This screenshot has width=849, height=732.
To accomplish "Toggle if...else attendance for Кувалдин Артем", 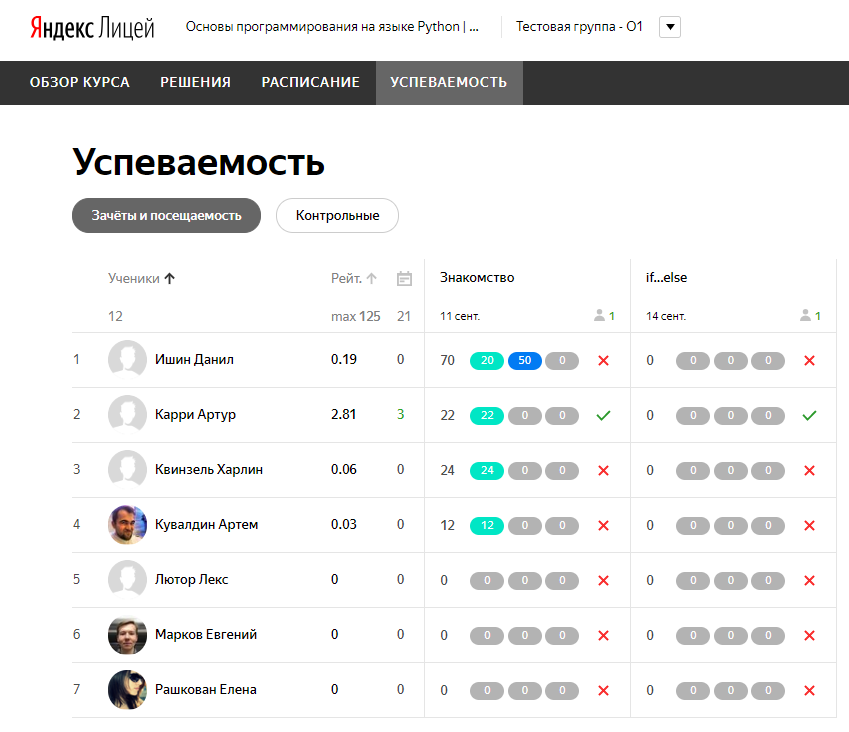I will click(x=809, y=526).
